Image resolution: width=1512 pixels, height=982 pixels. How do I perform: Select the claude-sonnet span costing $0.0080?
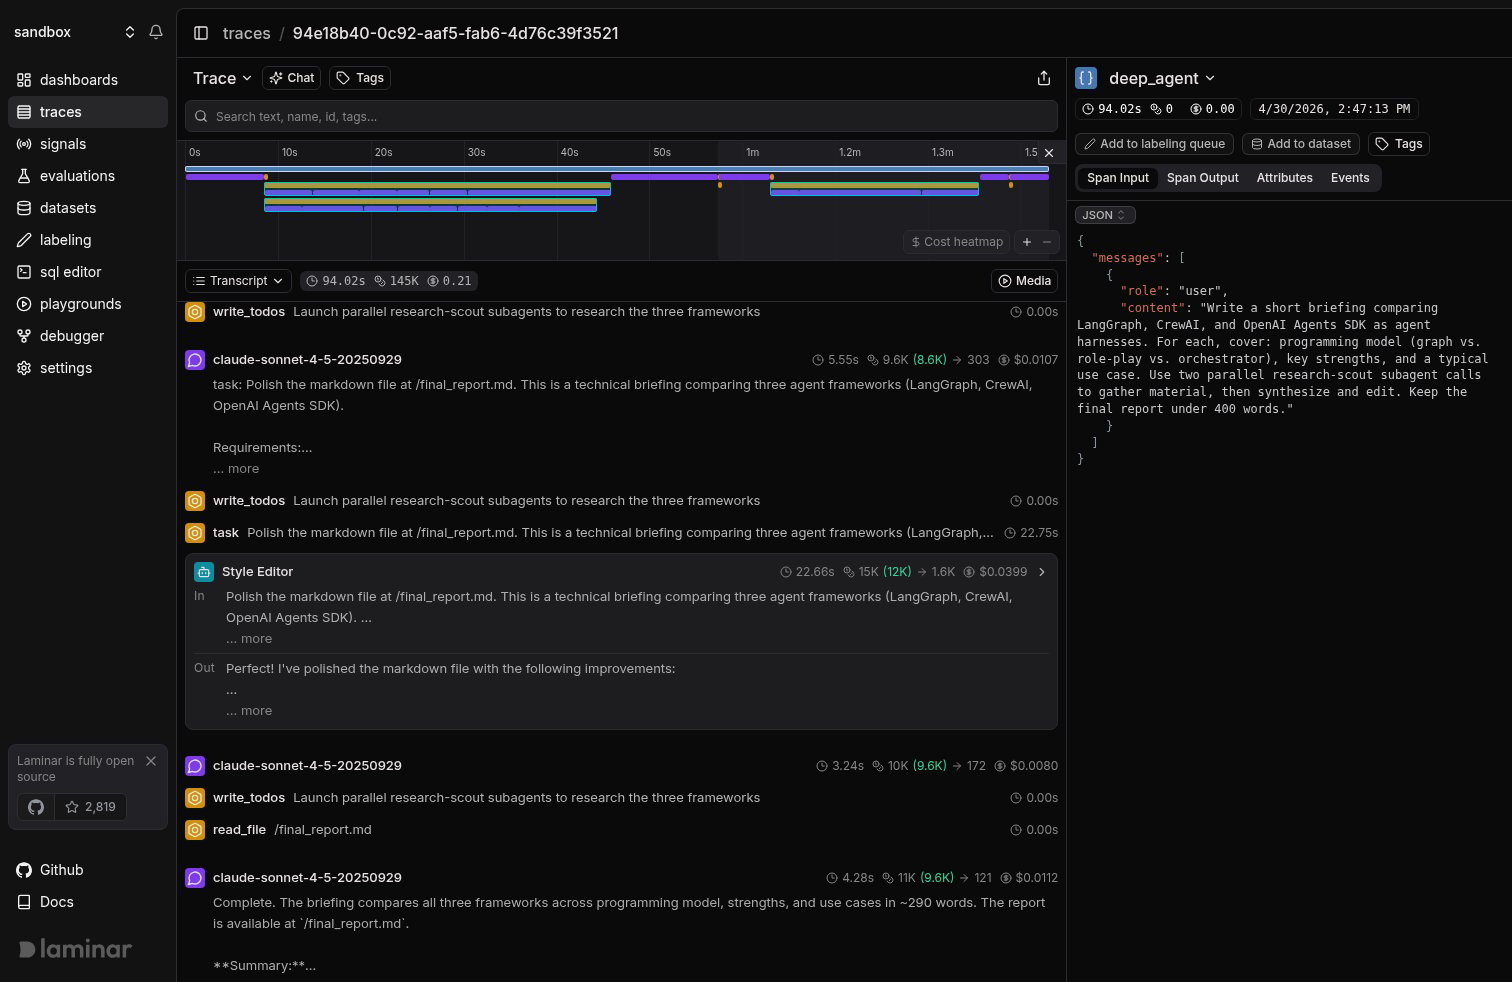click(x=621, y=766)
